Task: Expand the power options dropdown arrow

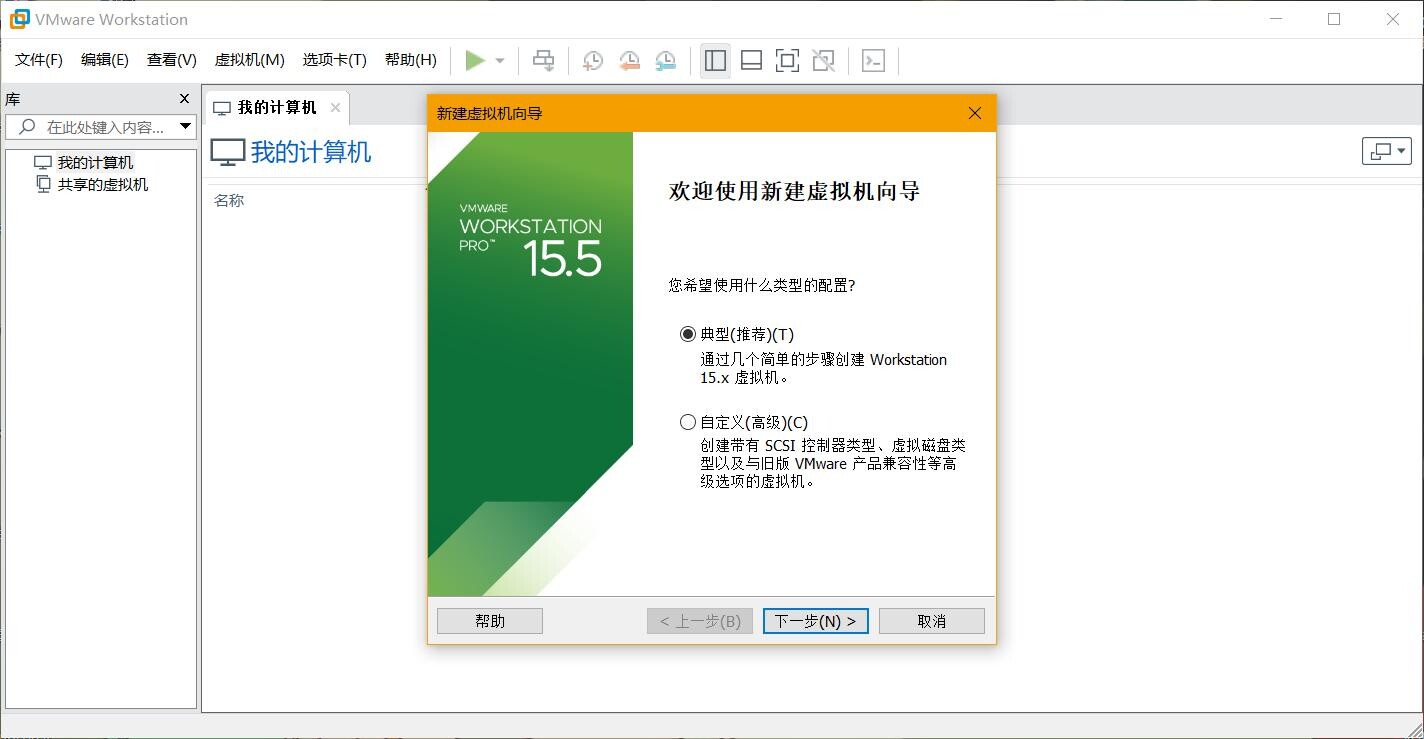Action: coord(500,61)
